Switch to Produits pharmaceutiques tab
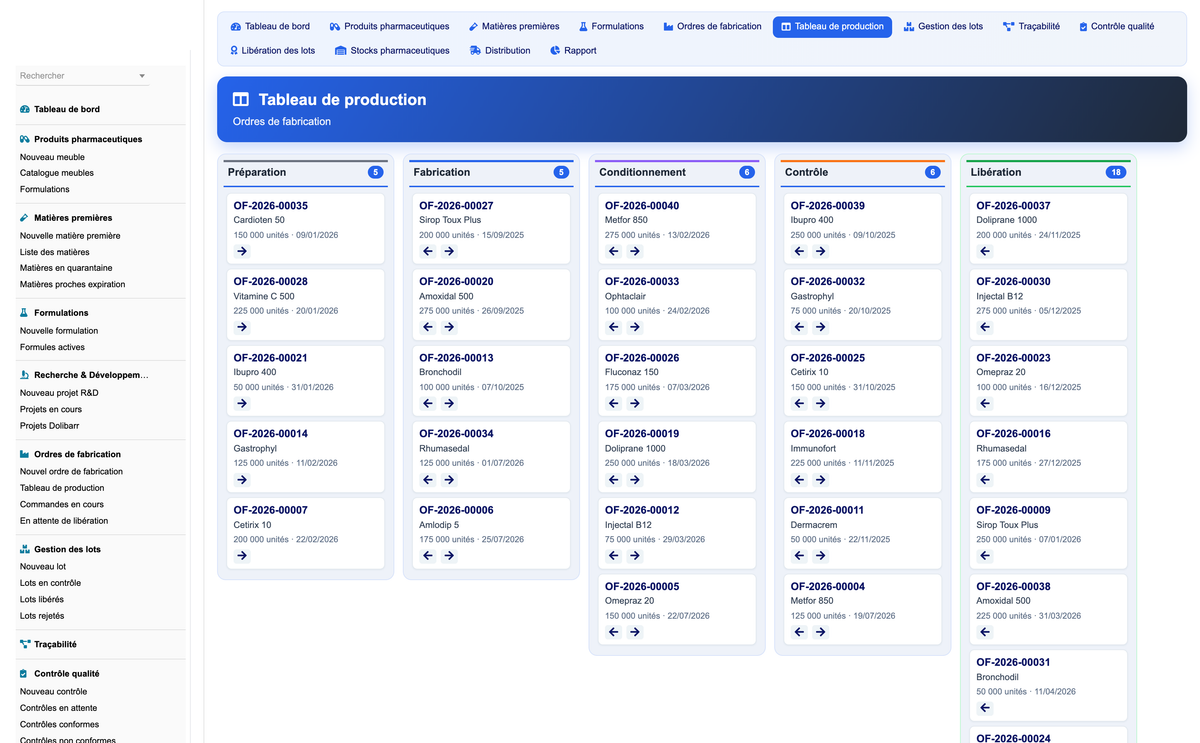Image resolution: width=1200 pixels, height=743 pixels. (389, 27)
